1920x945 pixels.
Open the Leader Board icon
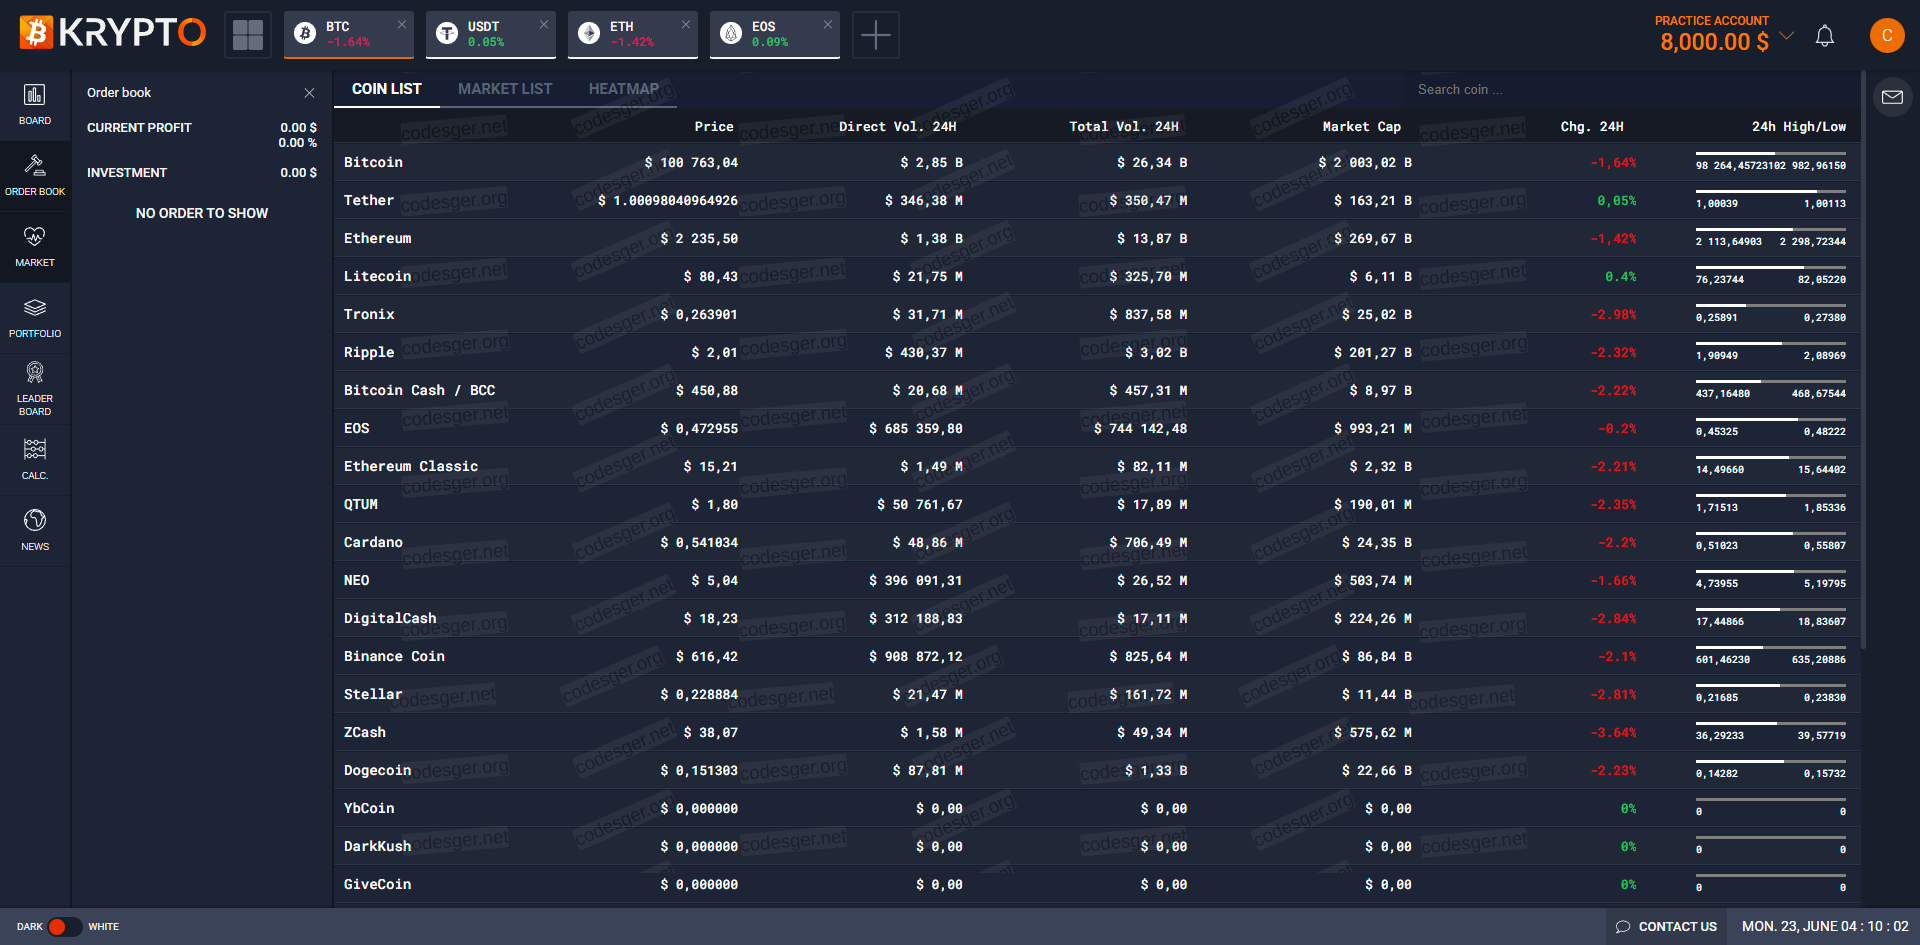[x=35, y=388]
